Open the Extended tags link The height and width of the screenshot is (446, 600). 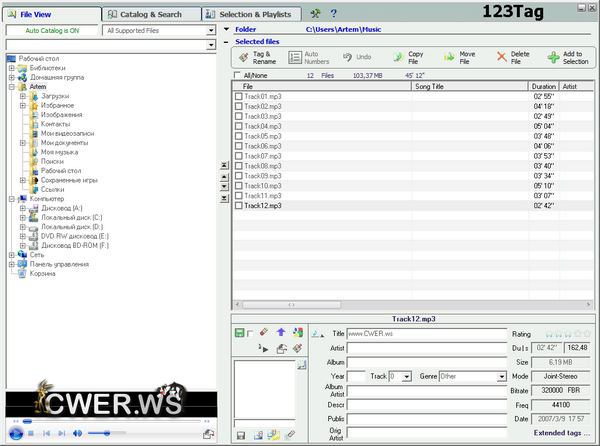point(561,433)
